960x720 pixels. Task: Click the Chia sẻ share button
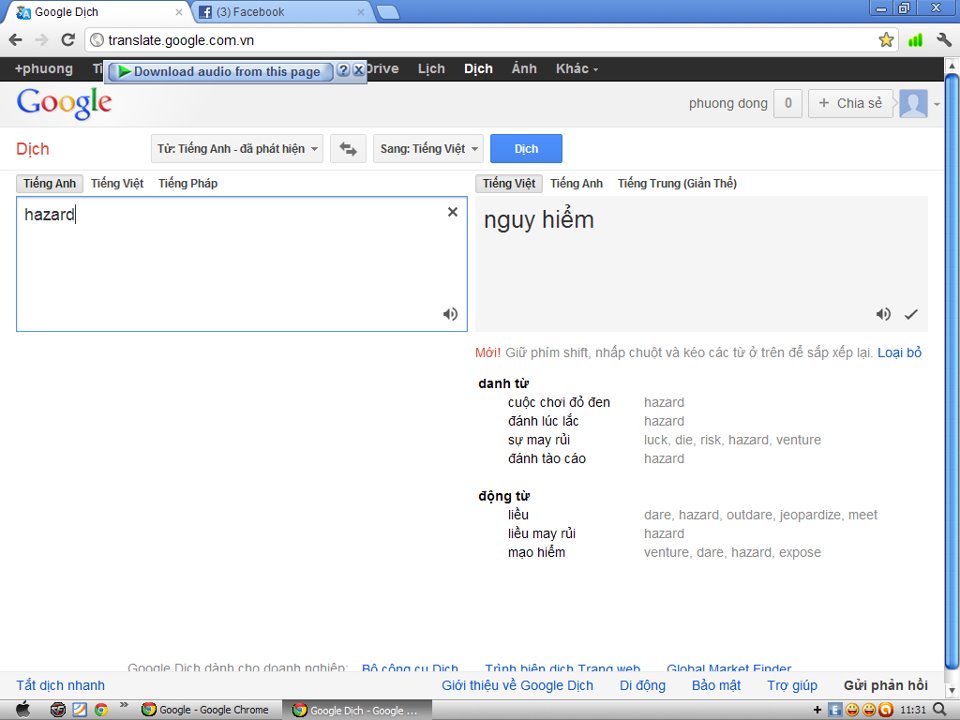(850, 103)
